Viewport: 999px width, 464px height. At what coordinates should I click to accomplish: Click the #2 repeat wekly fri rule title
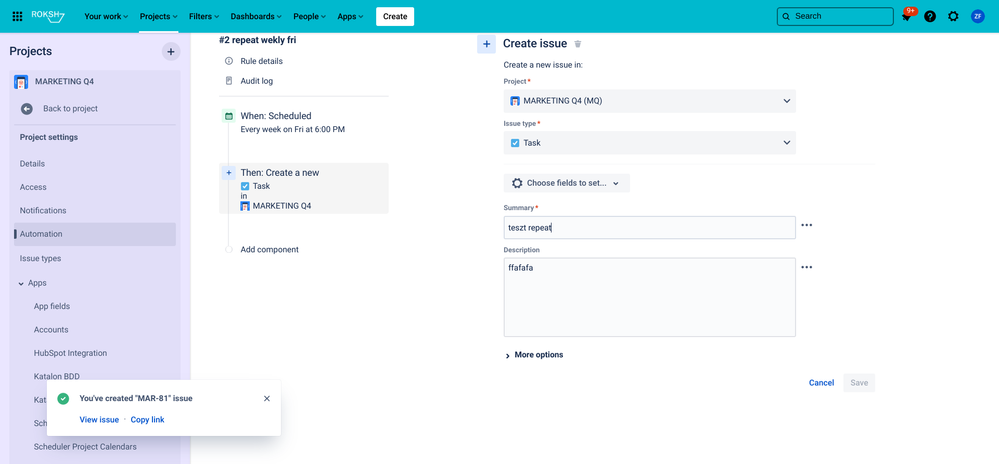coord(257,40)
